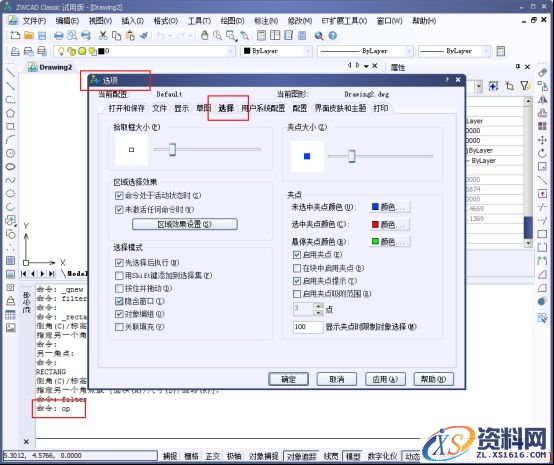The height and width of the screenshot is (465, 554).
Task: Pick the 选中夹点颜色 red color button
Action: pyautogui.click(x=390, y=224)
